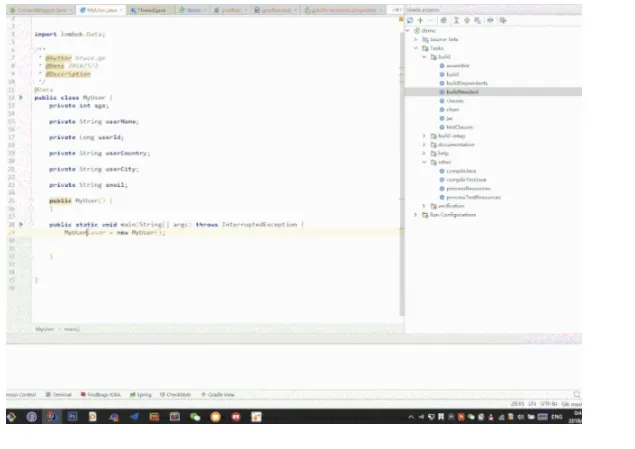Viewport: 635px width, 449px height.
Task: Click the minus detach project icon in Gradle toolbar
Action: point(430,20)
